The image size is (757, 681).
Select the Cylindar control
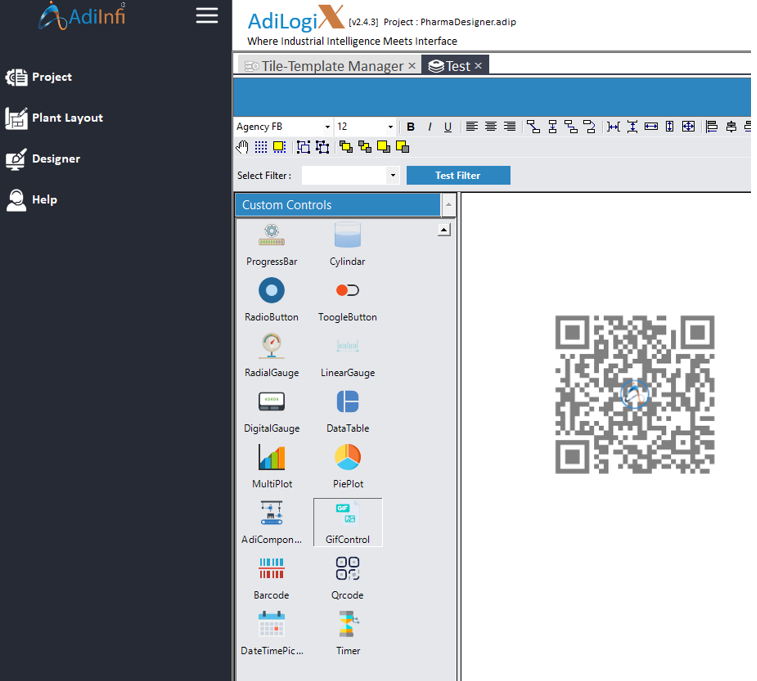348,245
